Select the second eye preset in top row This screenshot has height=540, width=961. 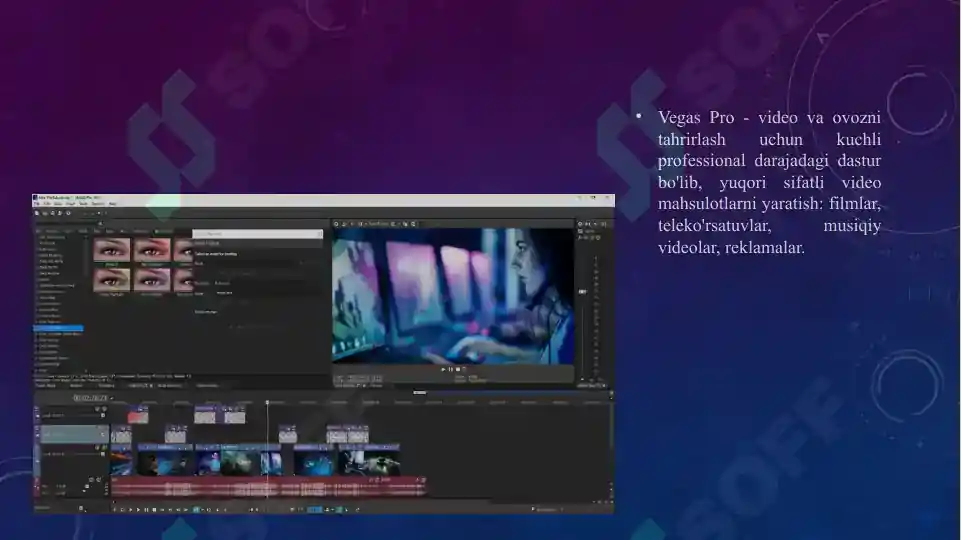(151, 251)
